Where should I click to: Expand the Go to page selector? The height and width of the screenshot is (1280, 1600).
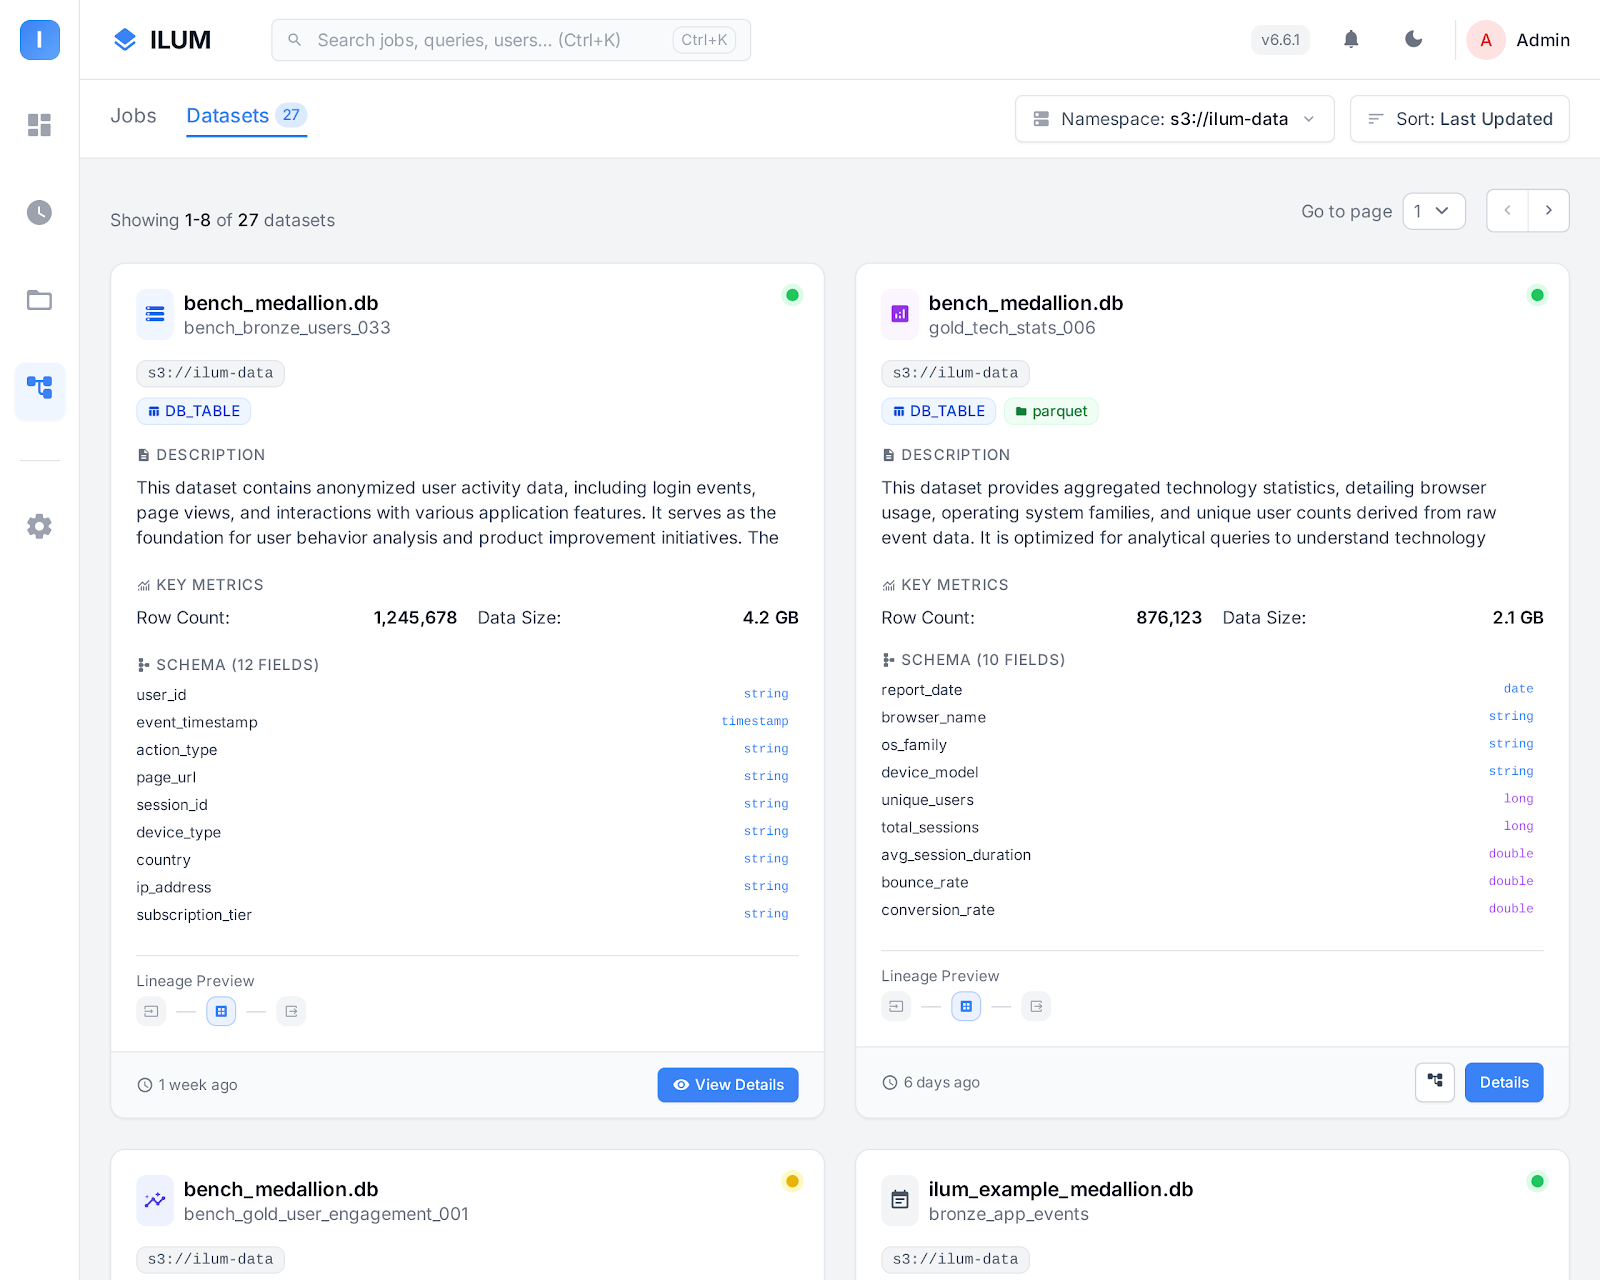(x=1433, y=211)
